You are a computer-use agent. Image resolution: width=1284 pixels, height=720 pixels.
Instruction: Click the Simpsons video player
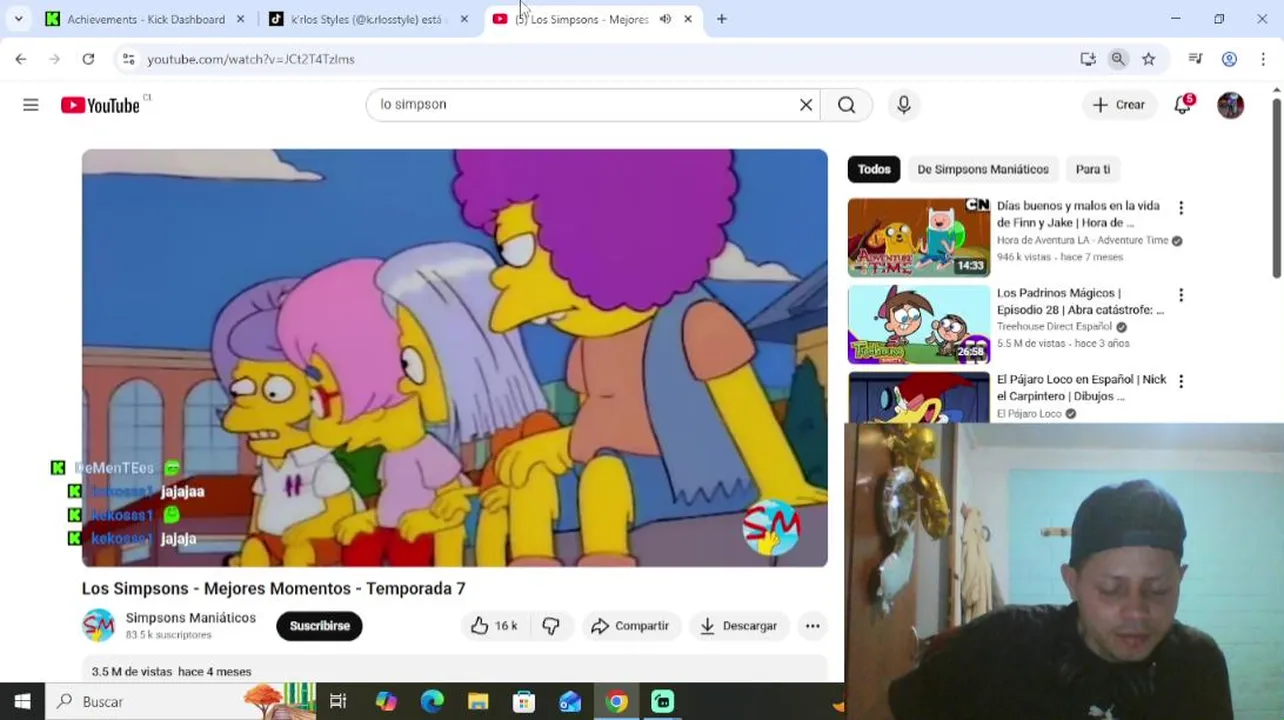pyautogui.click(x=455, y=358)
